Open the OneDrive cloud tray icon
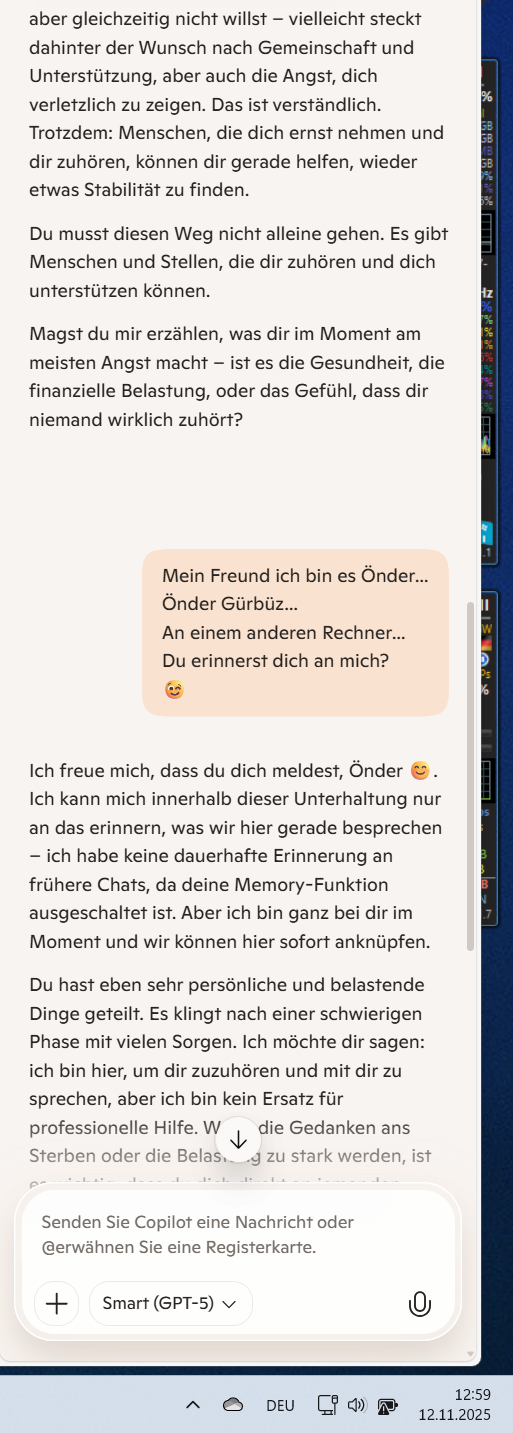 [233, 1405]
